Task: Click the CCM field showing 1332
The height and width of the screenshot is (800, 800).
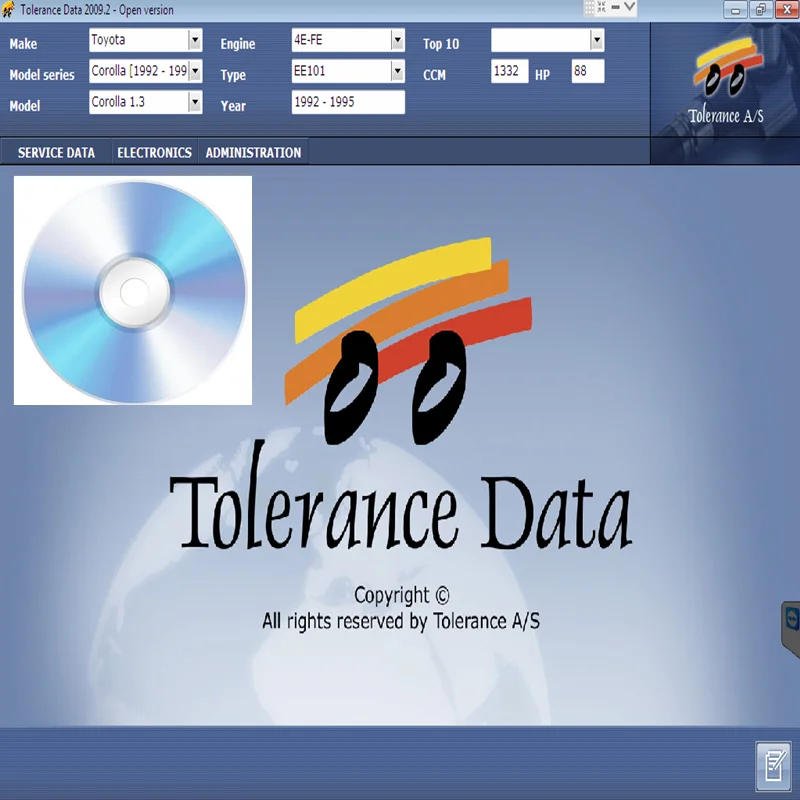Action: click(x=509, y=71)
